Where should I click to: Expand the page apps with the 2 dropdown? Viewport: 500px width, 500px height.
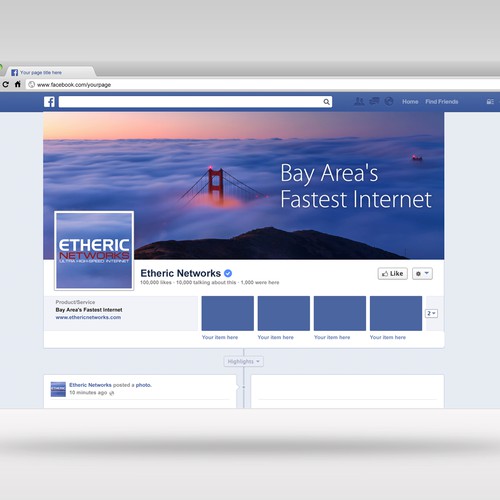coord(431,313)
